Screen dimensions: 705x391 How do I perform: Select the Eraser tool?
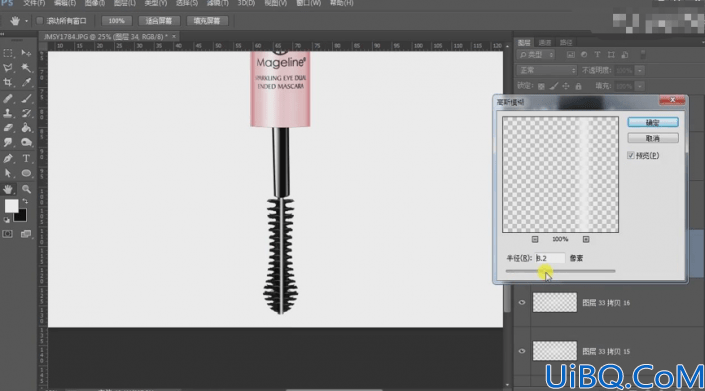[x=8, y=128]
